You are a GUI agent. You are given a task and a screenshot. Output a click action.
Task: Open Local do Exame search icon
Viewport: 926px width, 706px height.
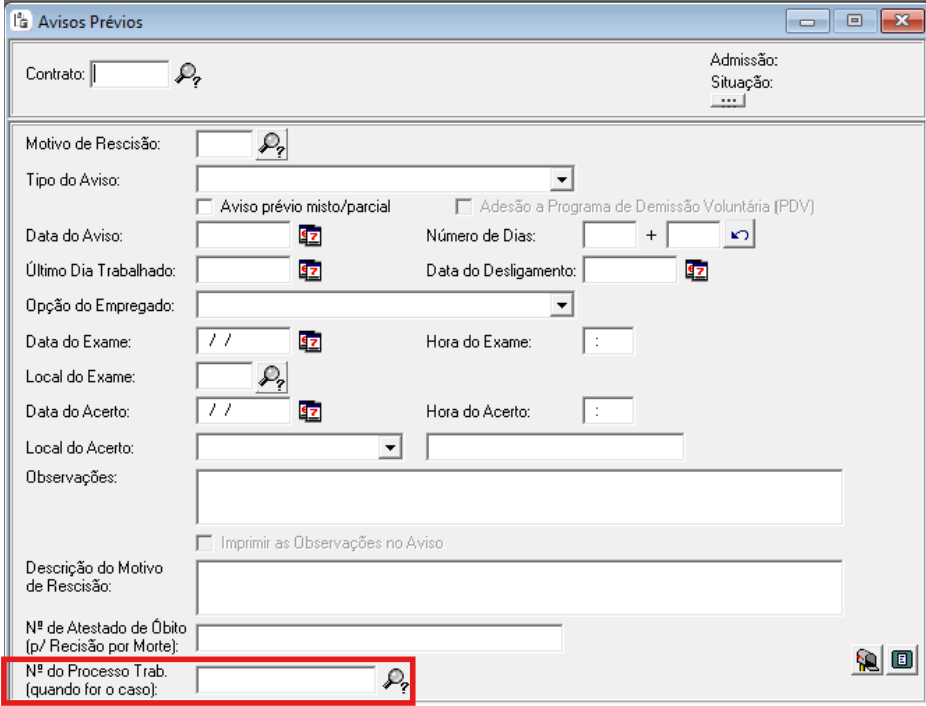(x=272, y=377)
